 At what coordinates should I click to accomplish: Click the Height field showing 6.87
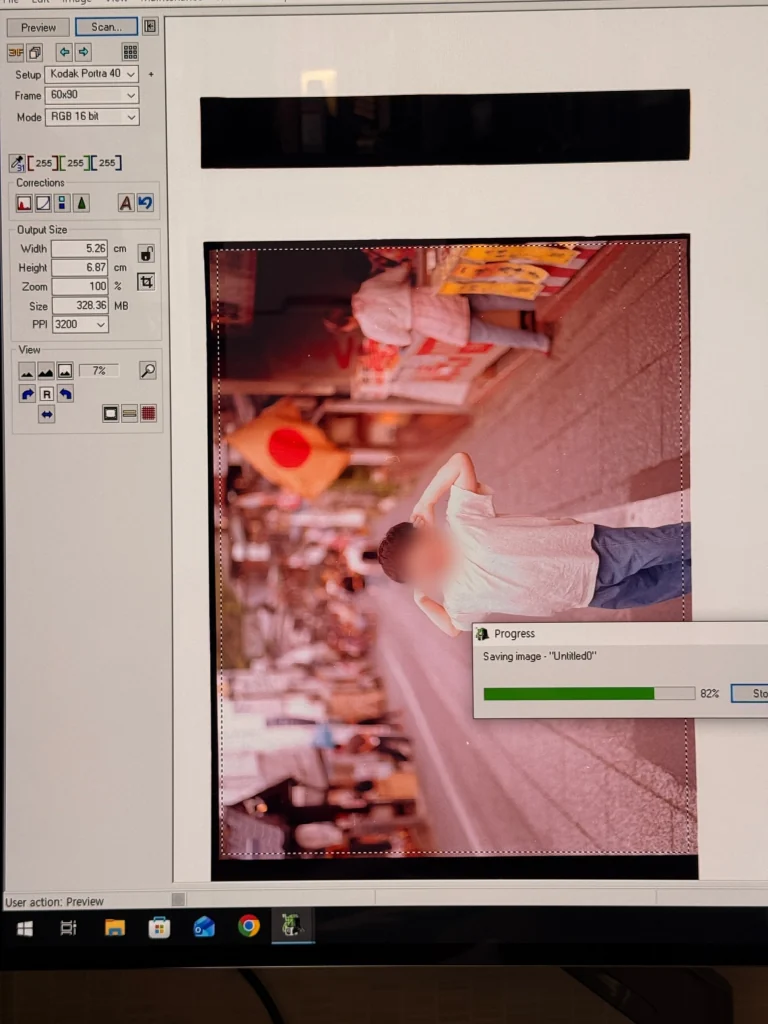point(80,268)
